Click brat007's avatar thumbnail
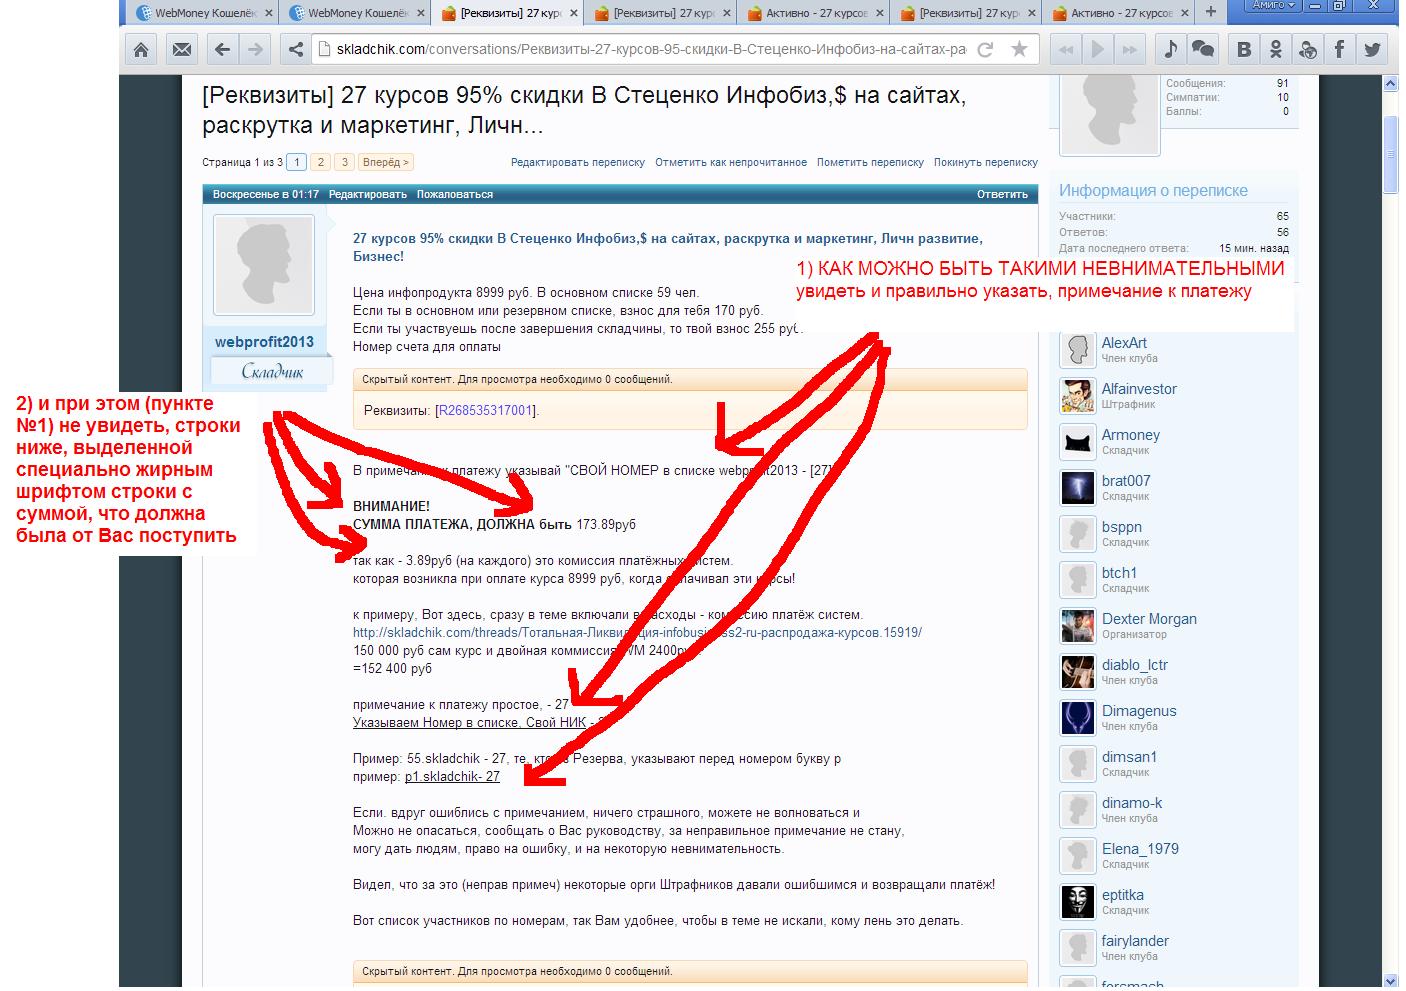The height and width of the screenshot is (991, 1406). 1078,488
